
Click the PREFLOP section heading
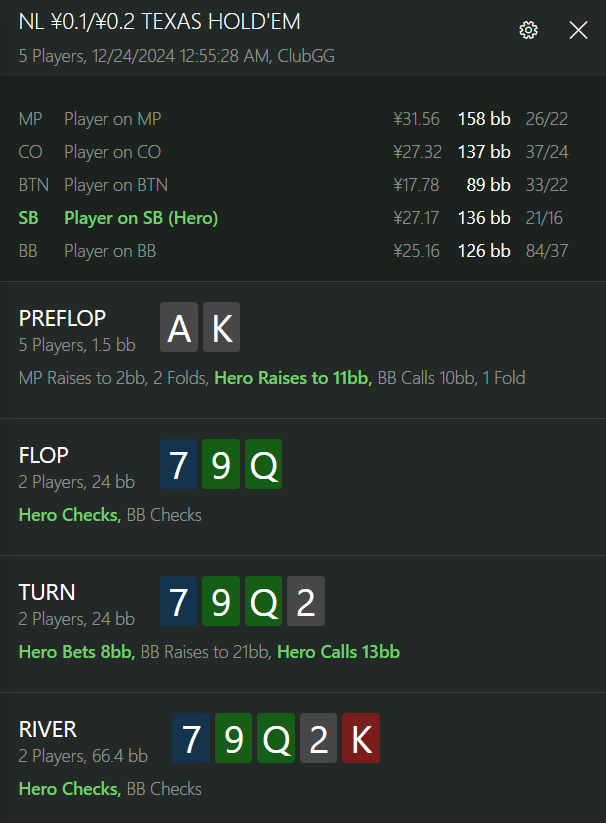(x=62, y=318)
